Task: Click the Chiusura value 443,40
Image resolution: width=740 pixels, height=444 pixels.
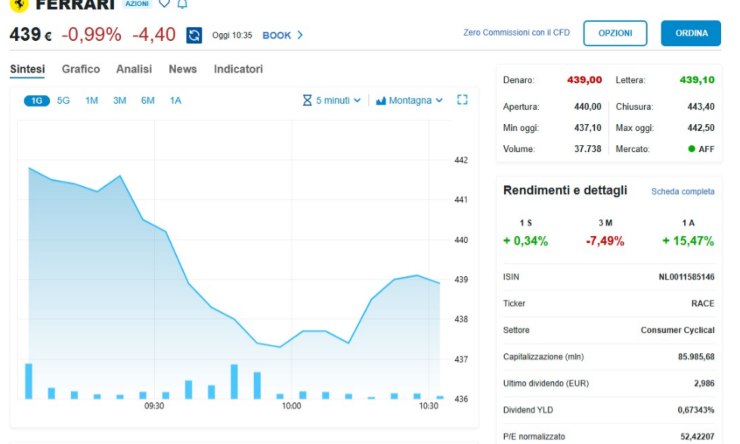Action: coord(701,107)
